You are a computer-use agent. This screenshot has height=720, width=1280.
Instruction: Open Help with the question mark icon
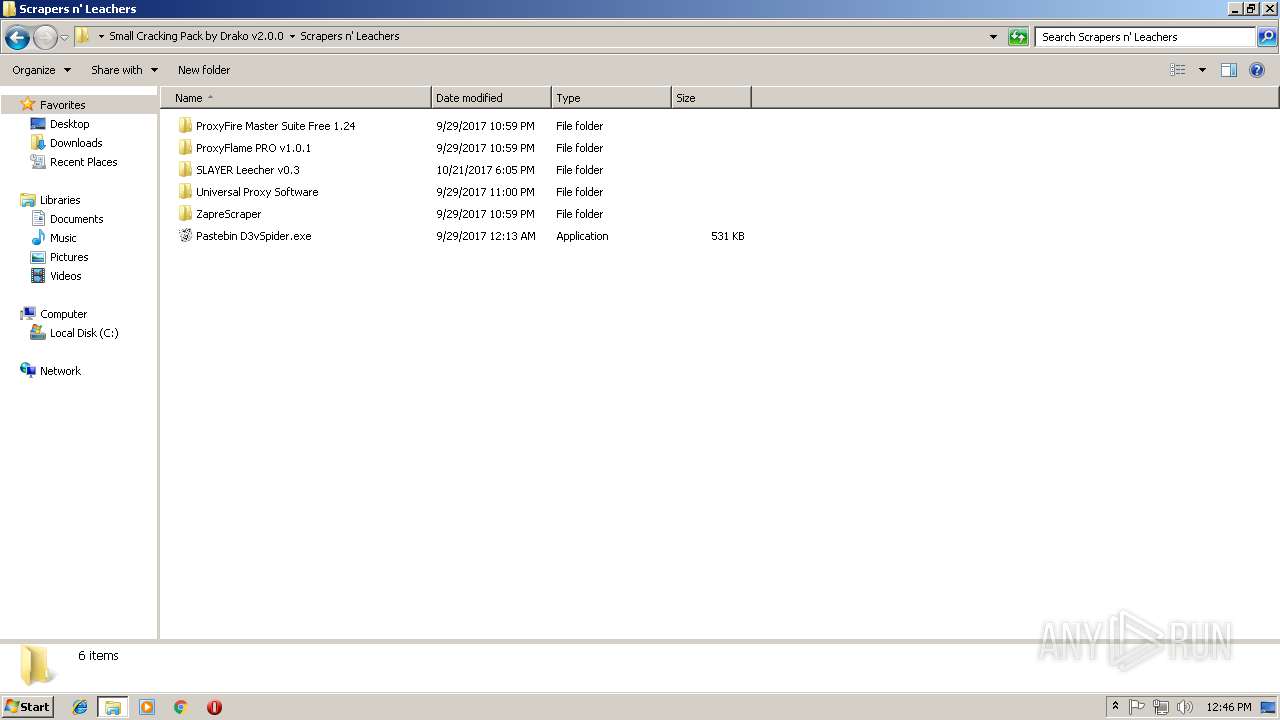(x=1257, y=70)
